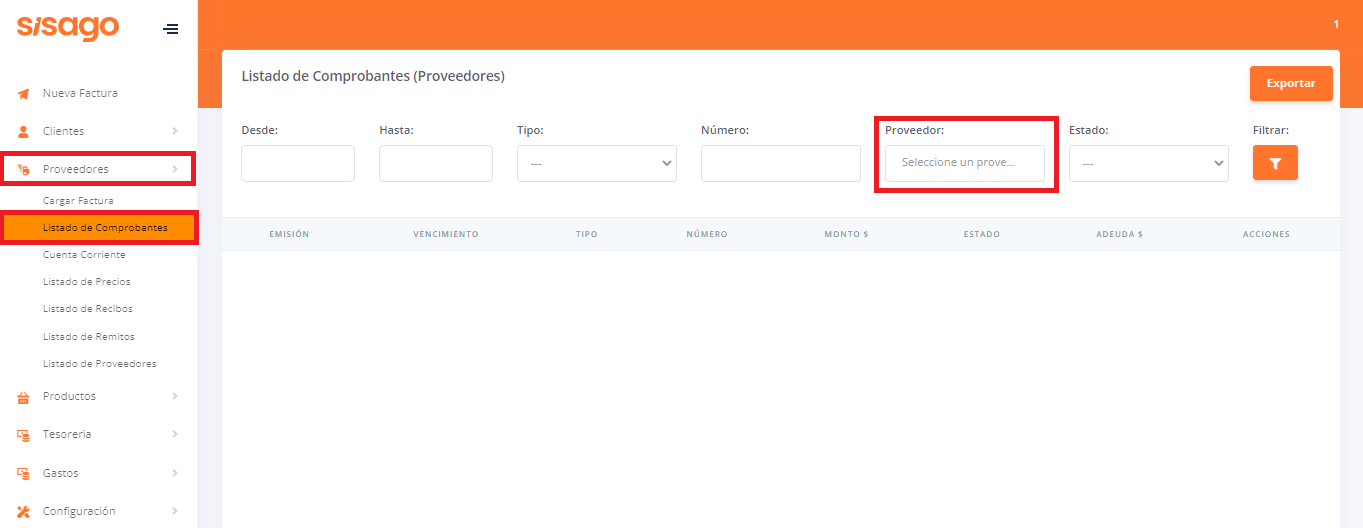Viewport: 1363px width, 528px height.
Task: Click the Productos basket icon
Action: click(x=24, y=397)
